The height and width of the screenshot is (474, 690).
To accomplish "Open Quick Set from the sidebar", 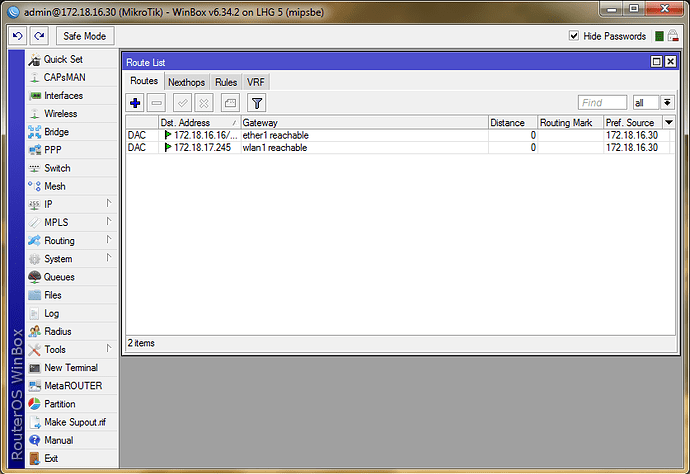I will point(62,60).
